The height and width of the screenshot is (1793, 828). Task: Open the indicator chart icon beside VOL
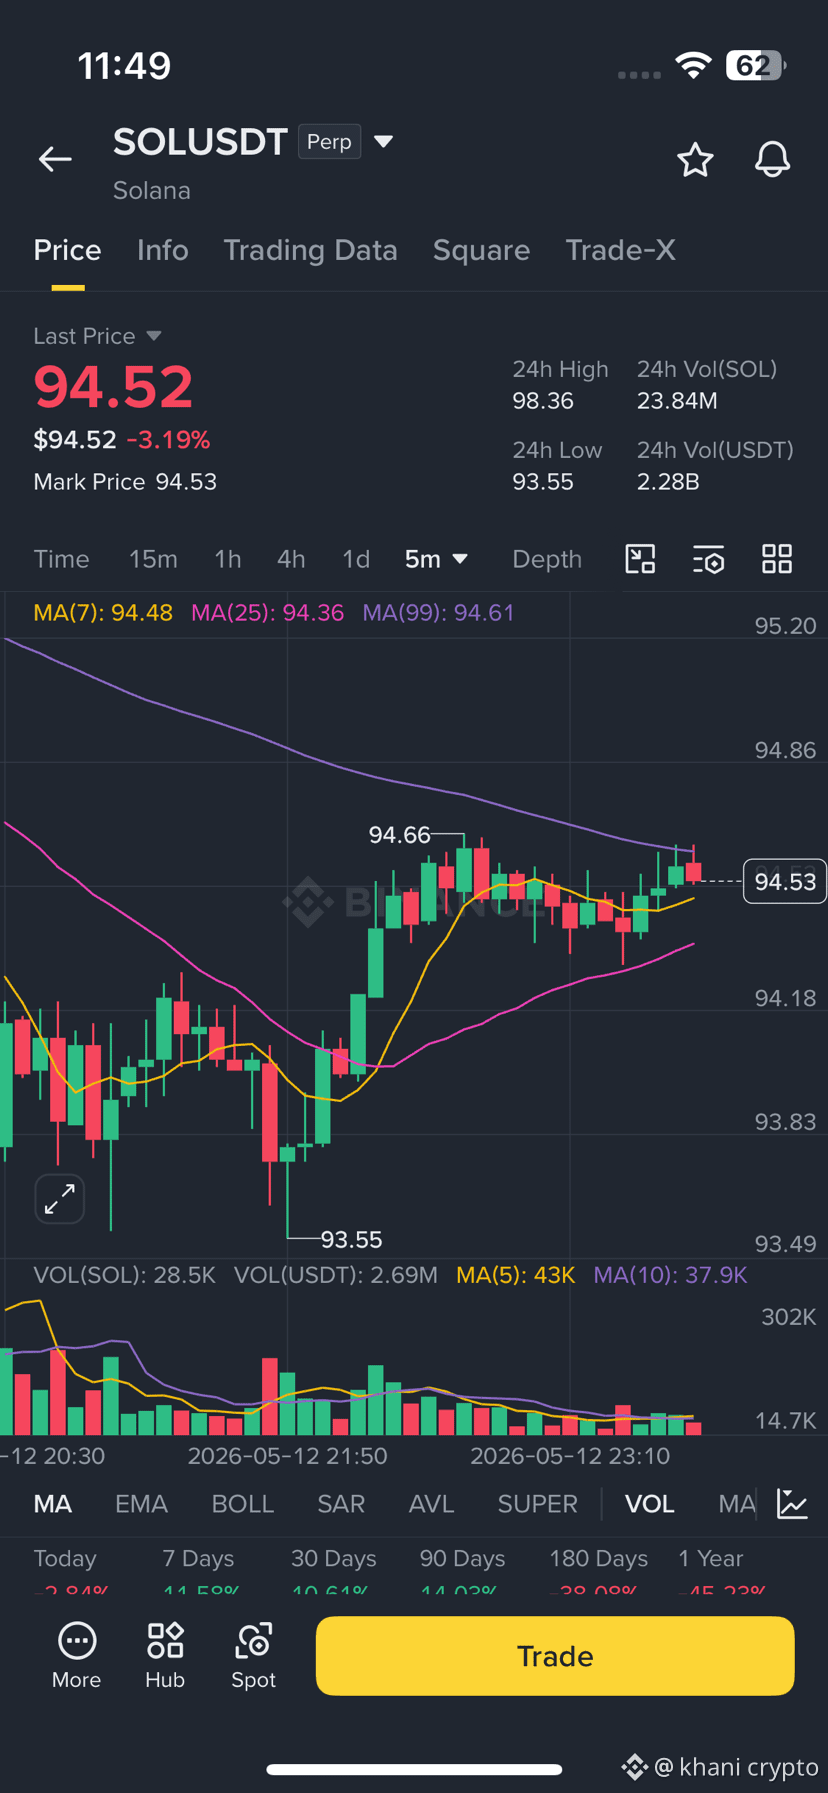[792, 1504]
